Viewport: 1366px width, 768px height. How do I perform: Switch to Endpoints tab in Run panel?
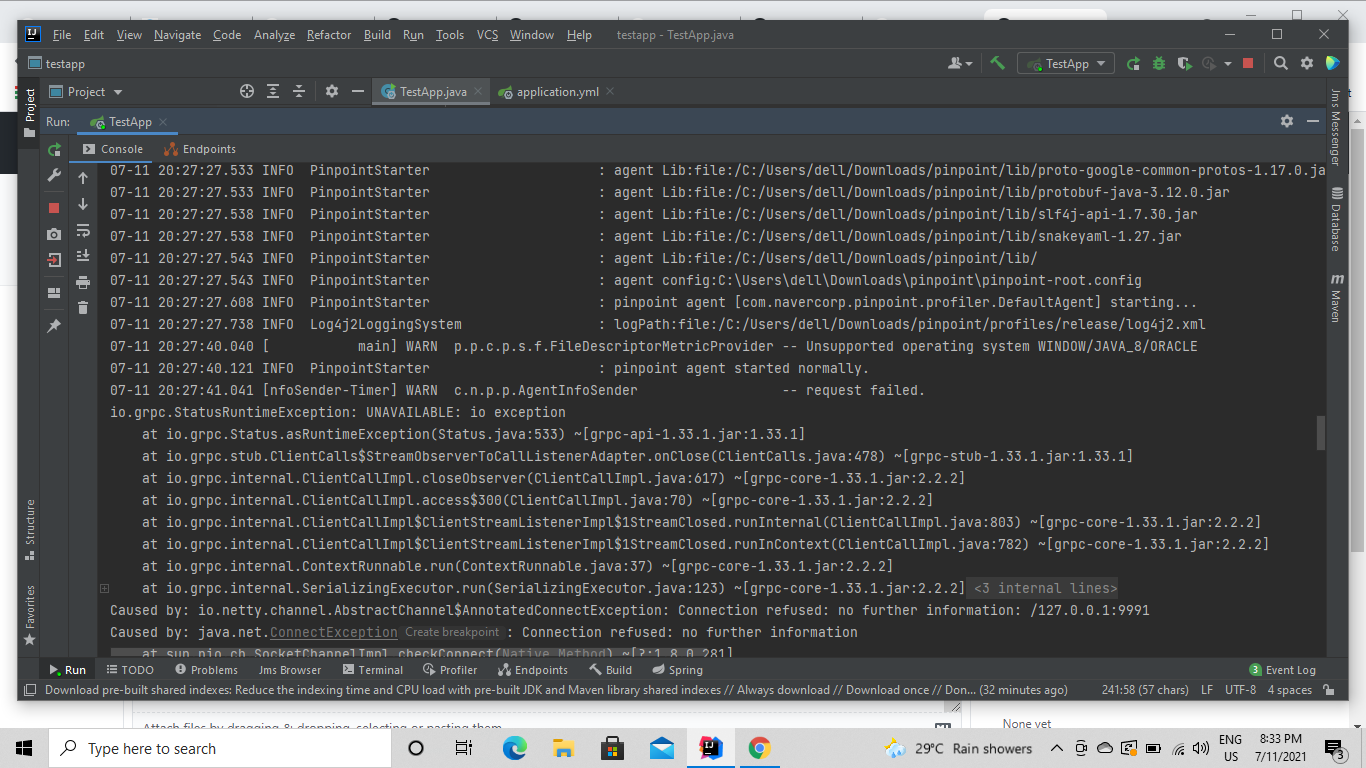click(200, 149)
